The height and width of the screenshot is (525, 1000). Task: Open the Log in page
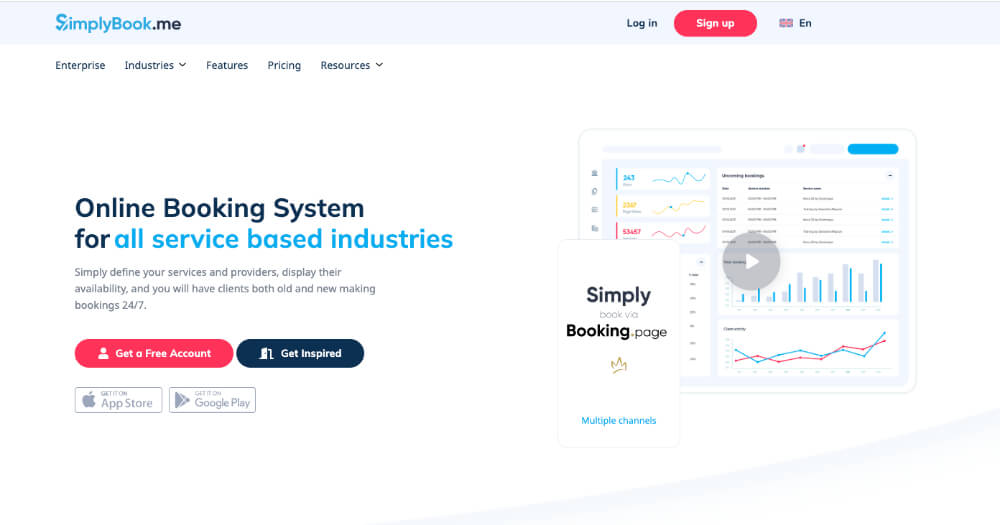pyautogui.click(x=642, y=23)
